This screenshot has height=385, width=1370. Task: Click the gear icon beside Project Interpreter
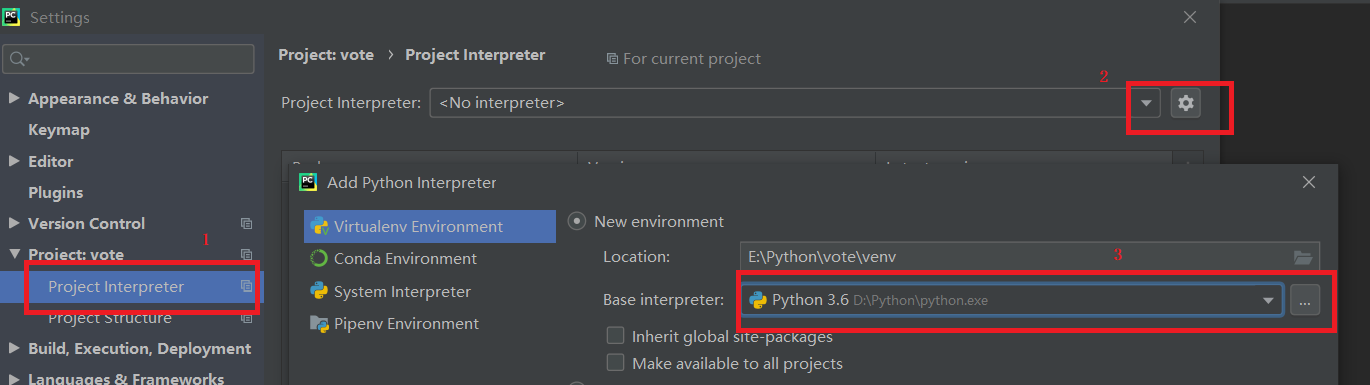1186,102
